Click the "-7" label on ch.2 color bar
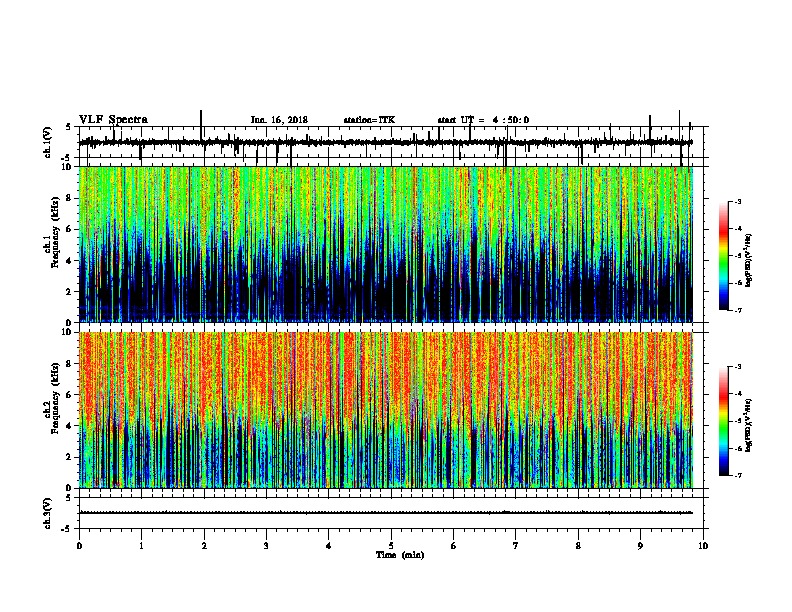This screenshot has width=792, height=612. click(737, 476)
